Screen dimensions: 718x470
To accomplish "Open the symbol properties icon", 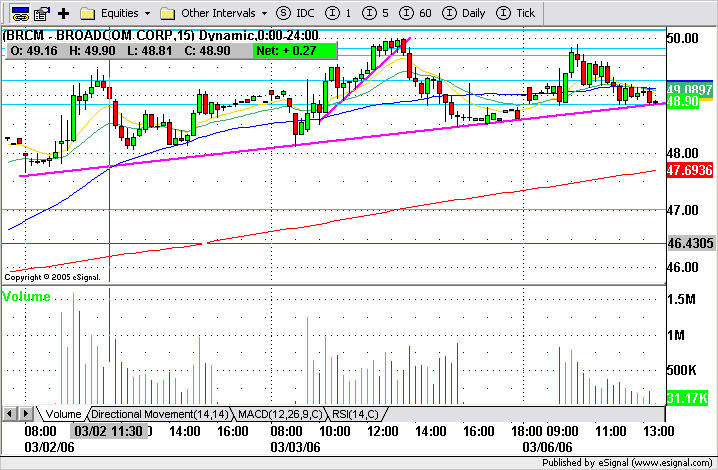I will [42, 14].
